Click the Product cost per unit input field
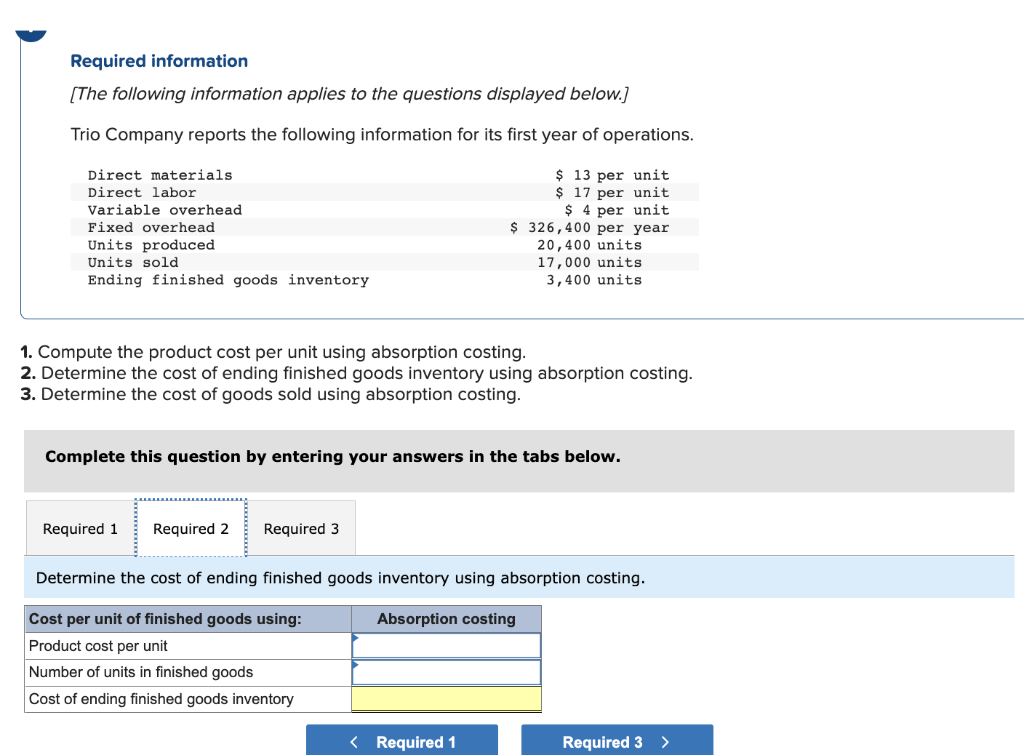This screenshot has width=1024, height=755. click(x=446, y=646)
